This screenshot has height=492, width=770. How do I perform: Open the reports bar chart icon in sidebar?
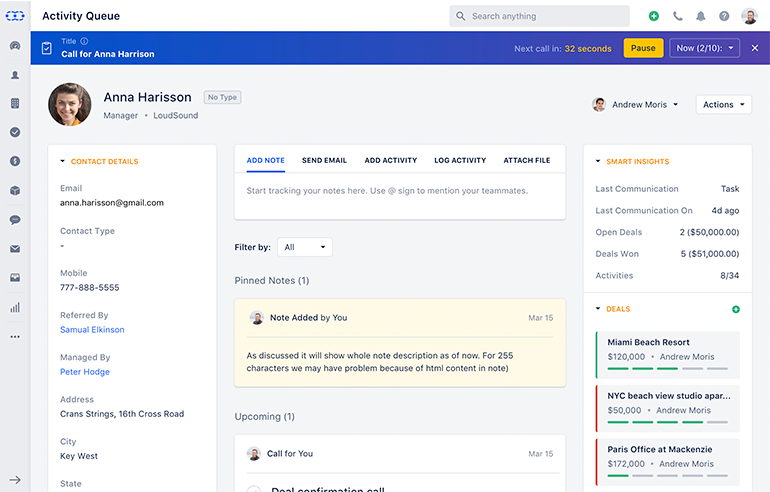tap(15, 308)
